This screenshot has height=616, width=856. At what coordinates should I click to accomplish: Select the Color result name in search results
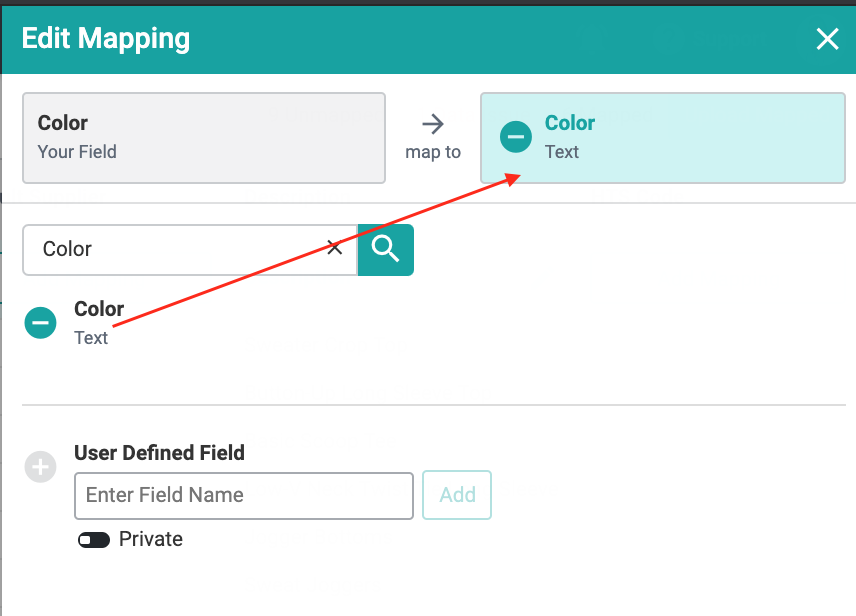click(99, 309)
